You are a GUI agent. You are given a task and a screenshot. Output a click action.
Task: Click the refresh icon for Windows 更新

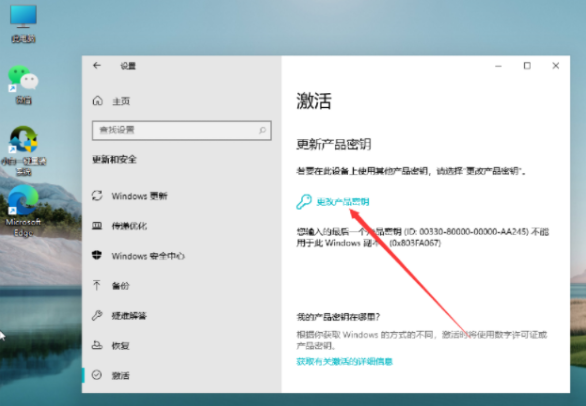coord(97,196)
